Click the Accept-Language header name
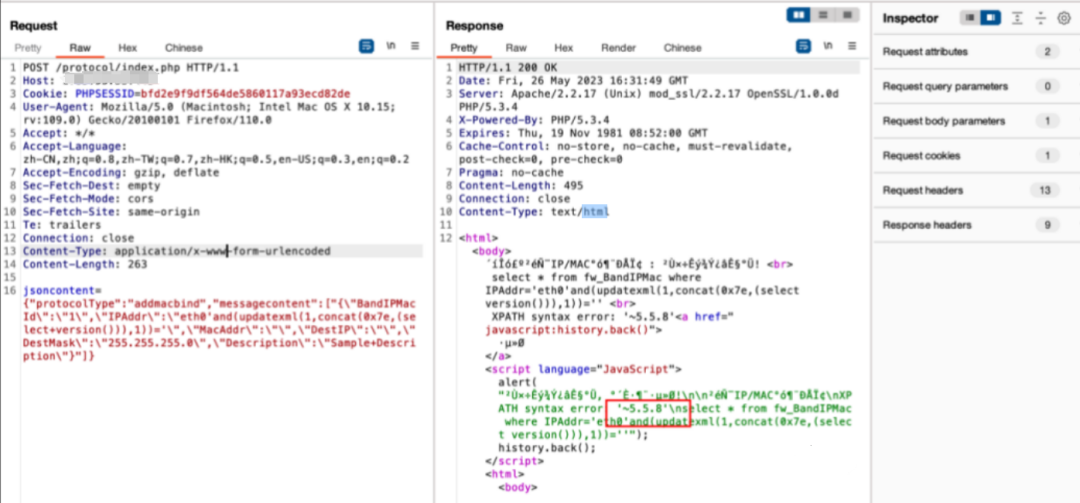This screenshot has height=503, width=1080. click(x=74, y=146)
